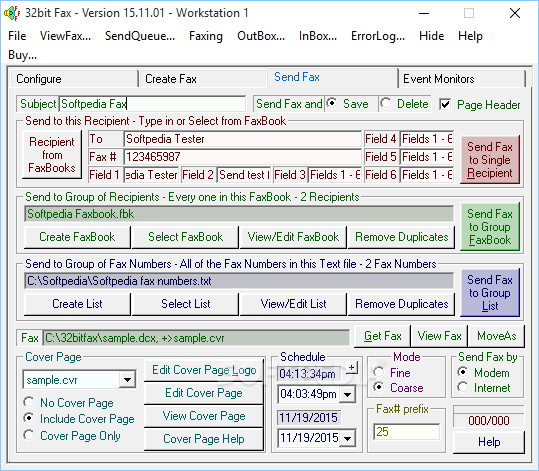Click Remove Duplicates for fax list

402,304
